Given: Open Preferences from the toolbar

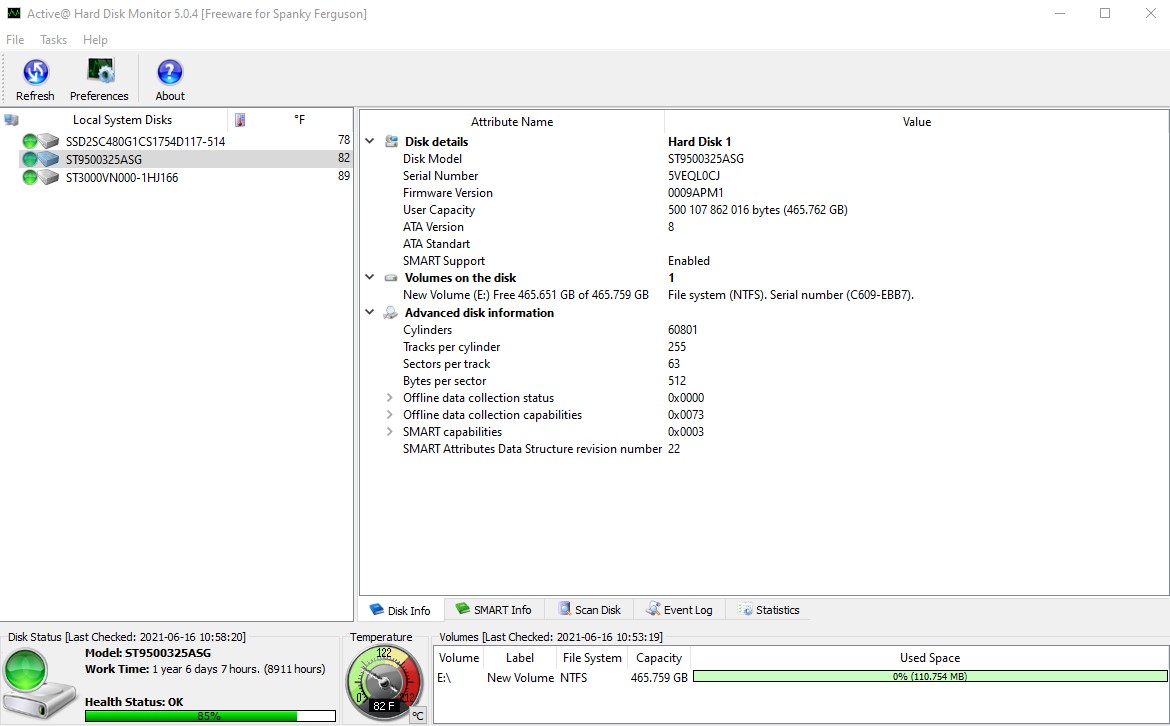Looking at the screenshot, I should tap(99, 73).
